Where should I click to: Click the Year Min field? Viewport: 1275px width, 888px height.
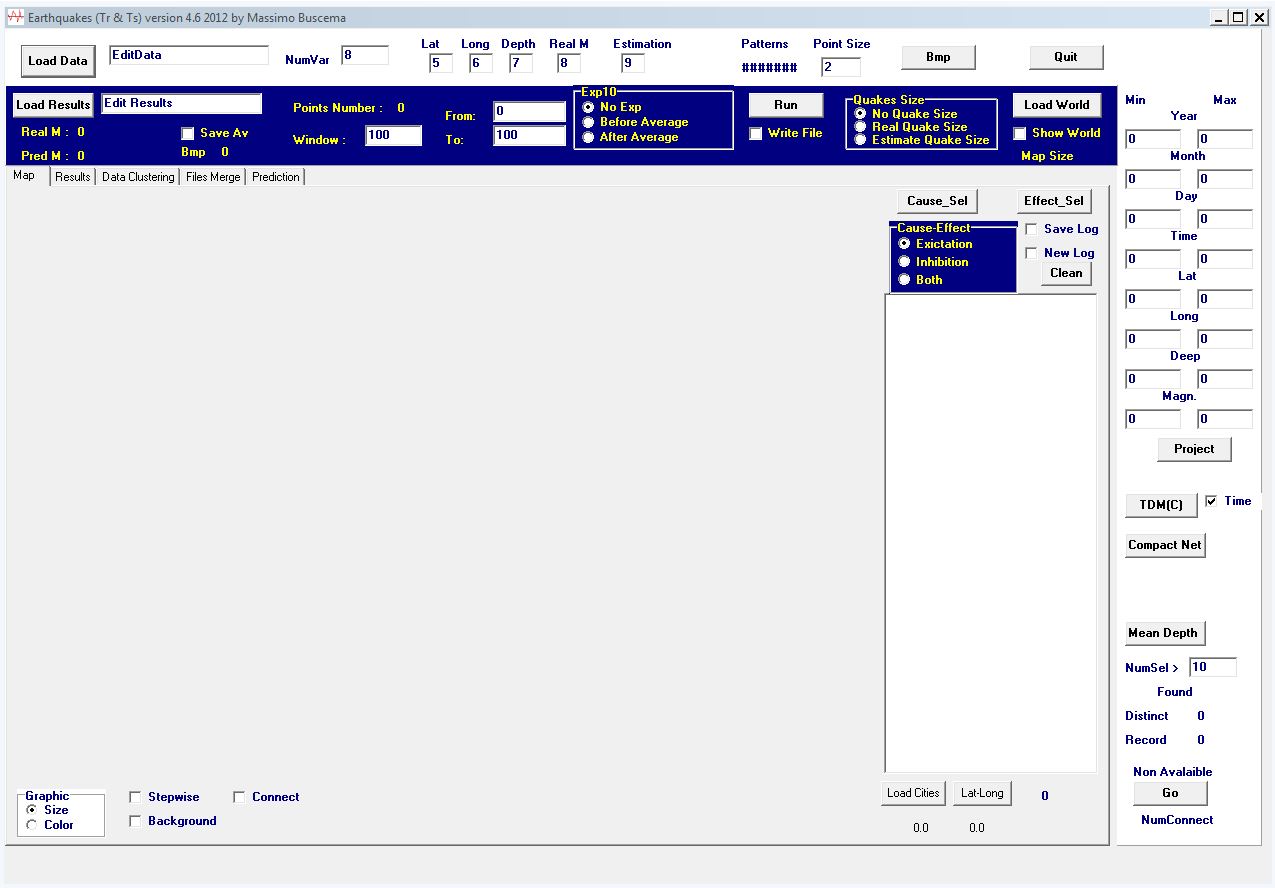[1153, 139]
